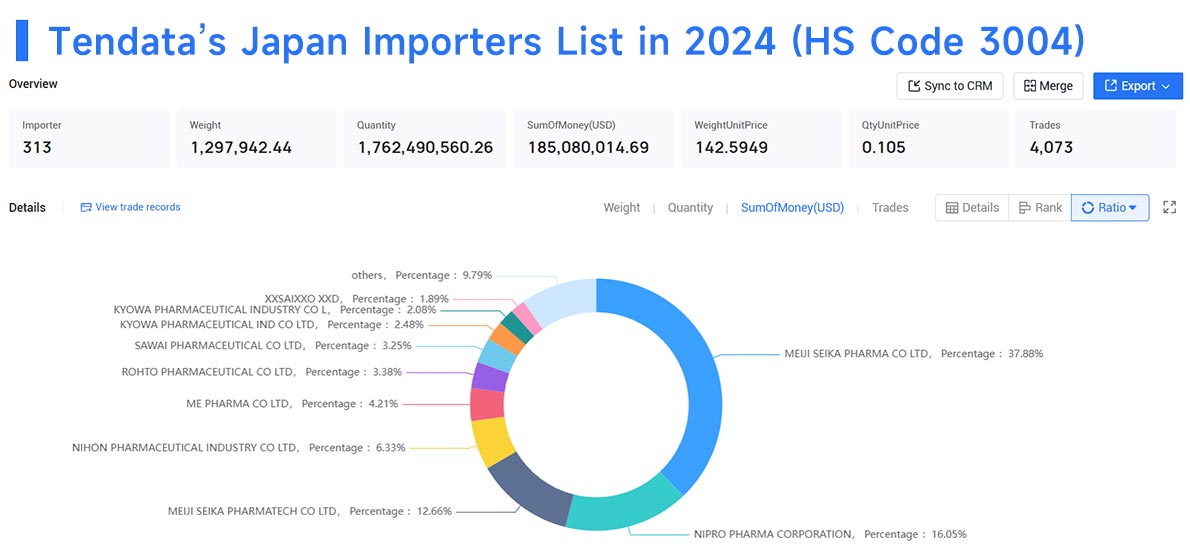This screenshot has height=554, width=1190.
Task: Switch to the Quantity metric tab
Action: [x=690, y=207]
